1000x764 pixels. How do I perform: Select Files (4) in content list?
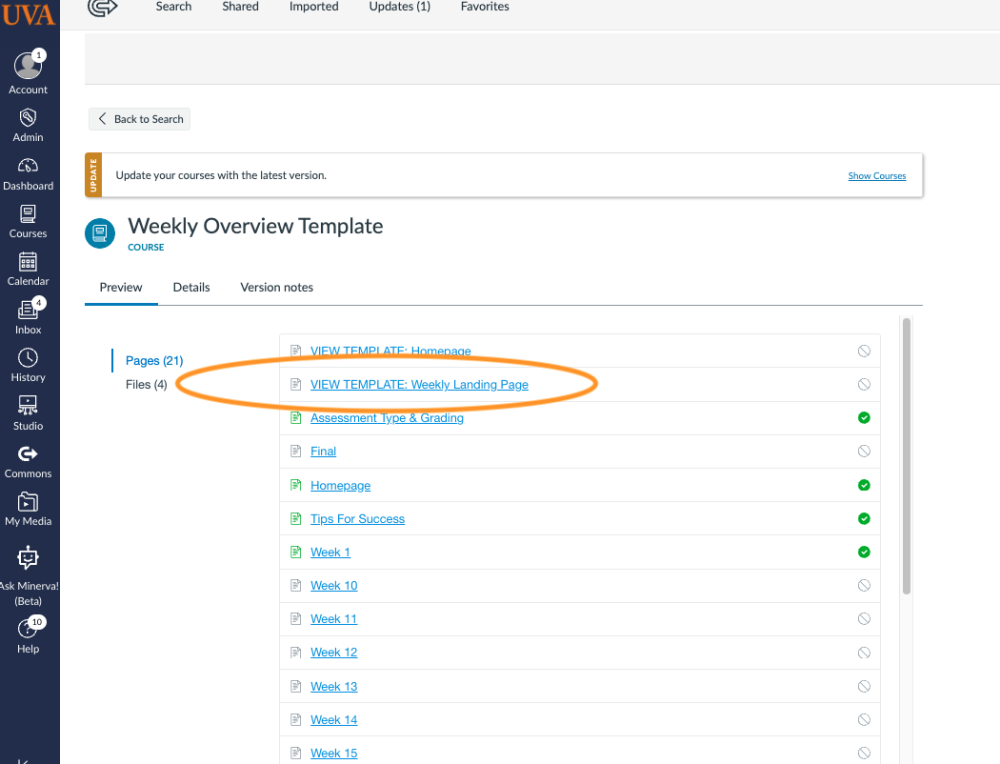tap(146, 385)
